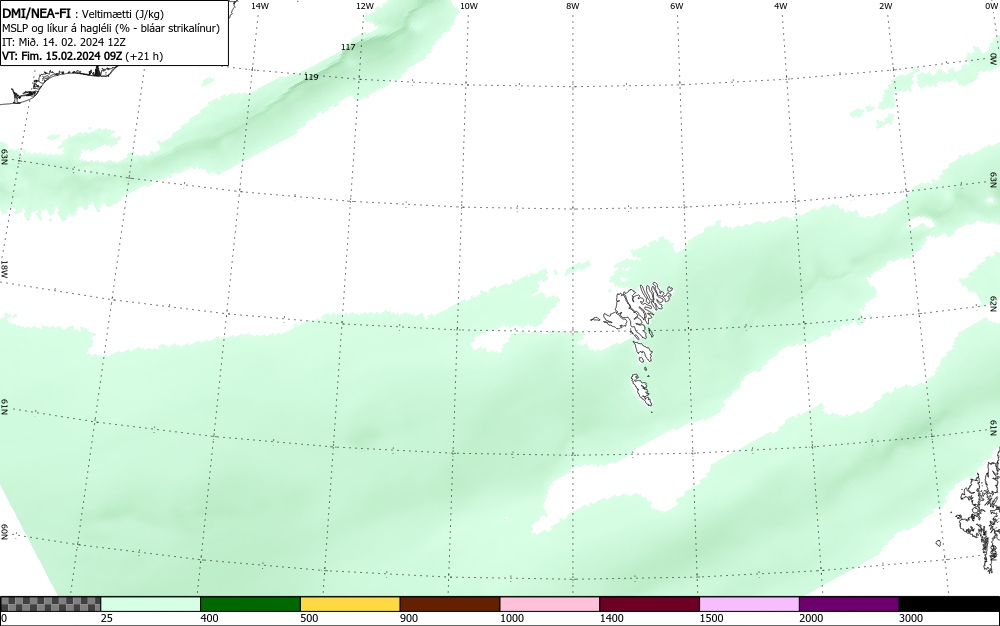Click the legend value 1400
The image size is (1000, 626).
tap(612, 618)
